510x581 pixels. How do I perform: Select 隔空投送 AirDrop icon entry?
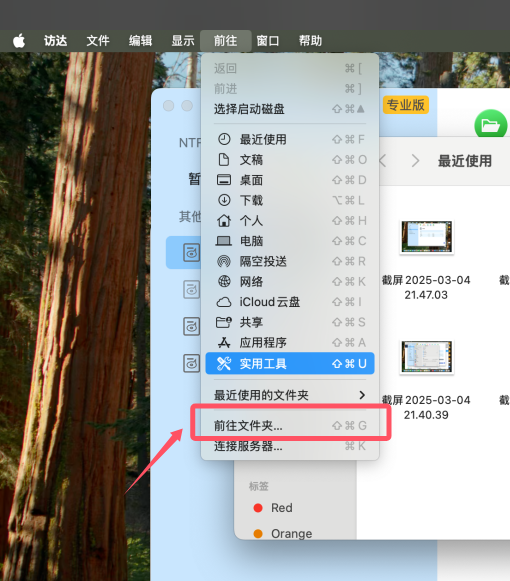290,261
